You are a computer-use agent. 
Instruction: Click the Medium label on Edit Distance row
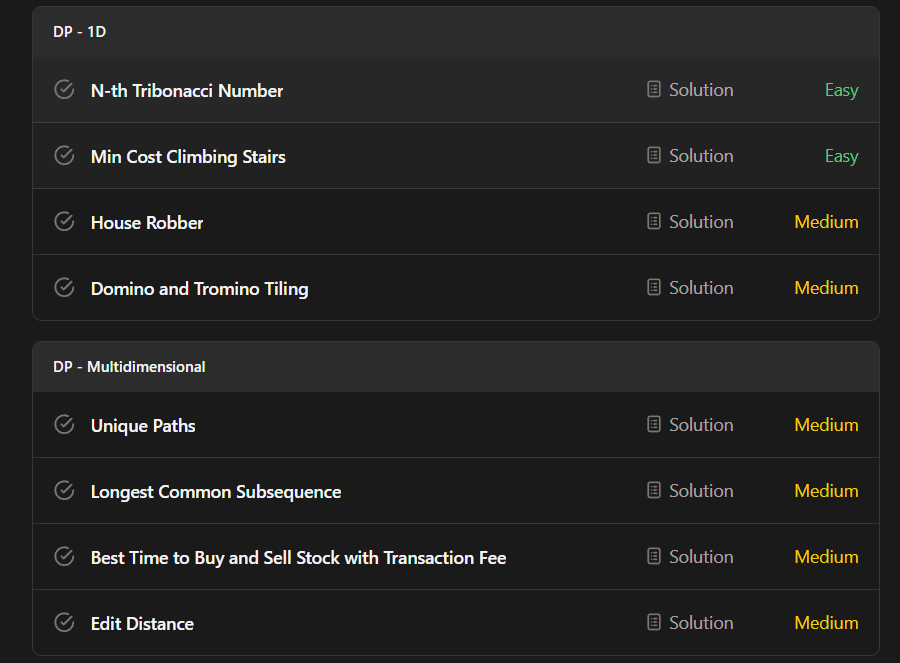[826, 623]
